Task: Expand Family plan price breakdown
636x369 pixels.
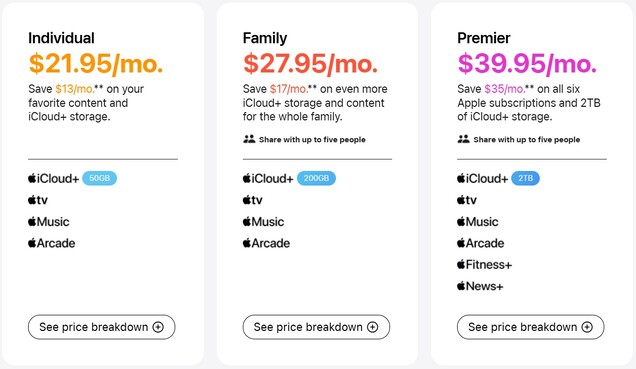Action: coord(316,327)
